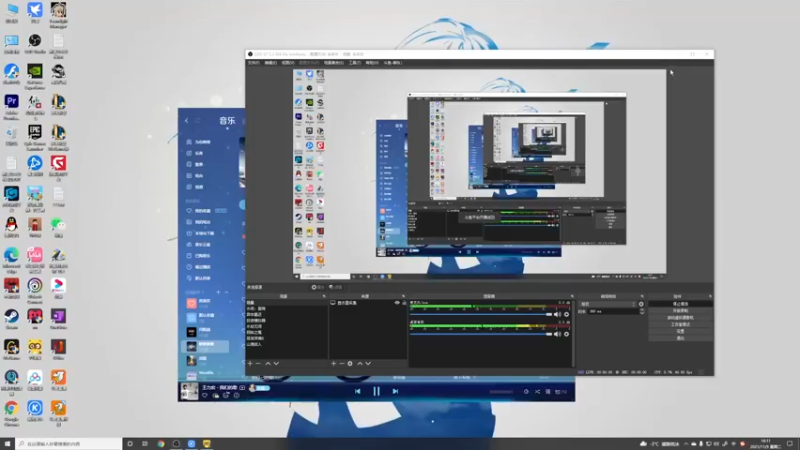Pop out the audio mixer dock panel
The image size is (800, 450).
(571, 296)
